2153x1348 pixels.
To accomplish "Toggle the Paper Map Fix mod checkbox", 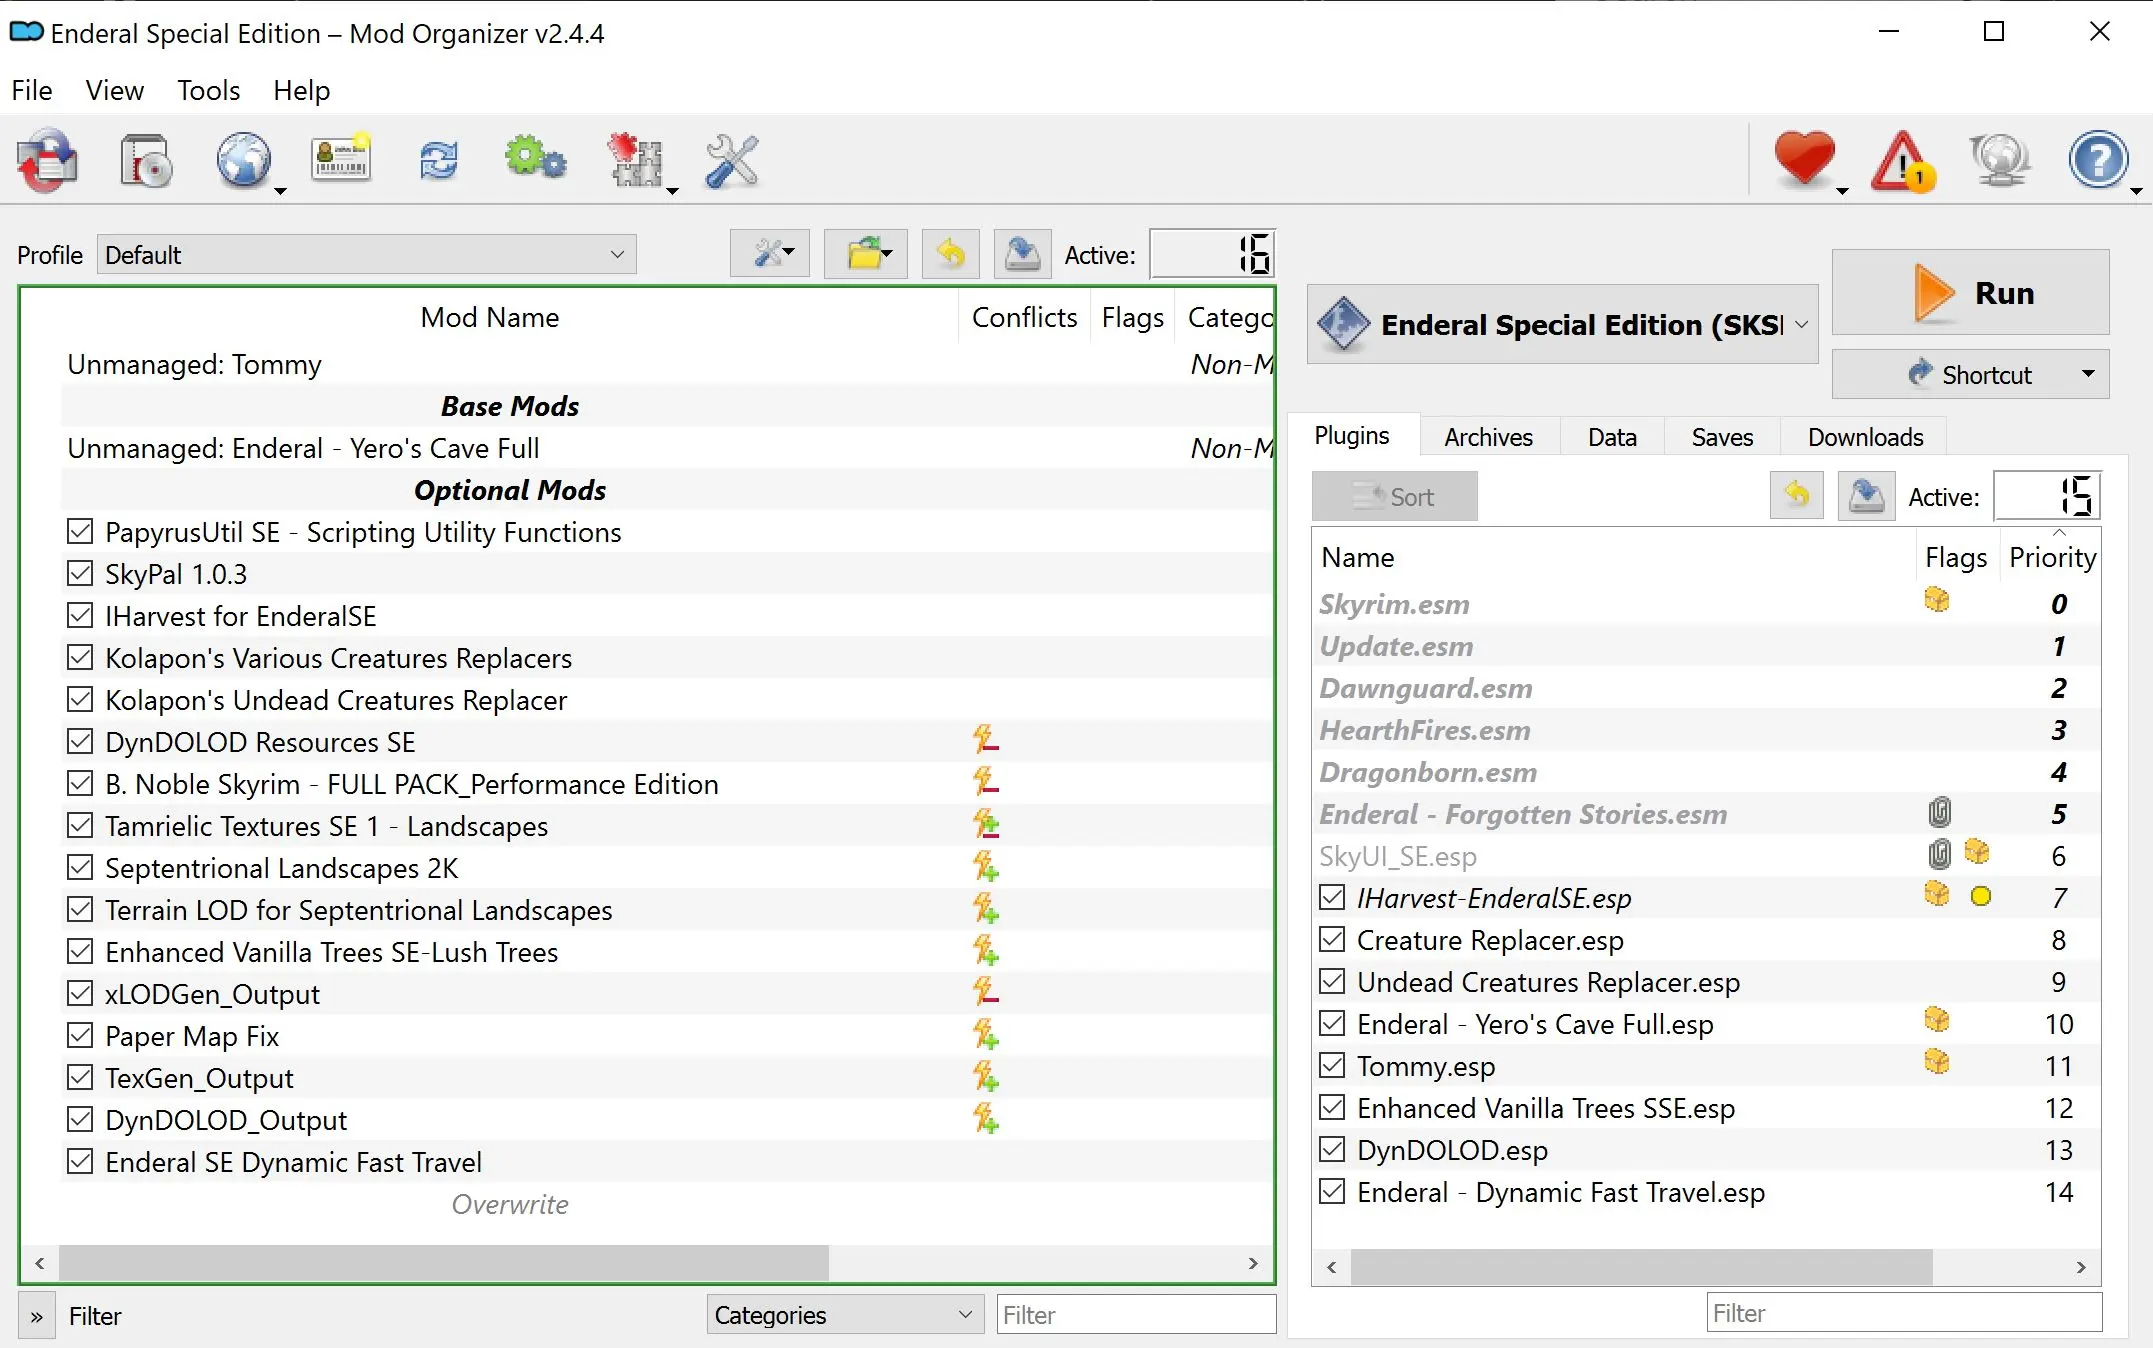I will [80, 1036].
